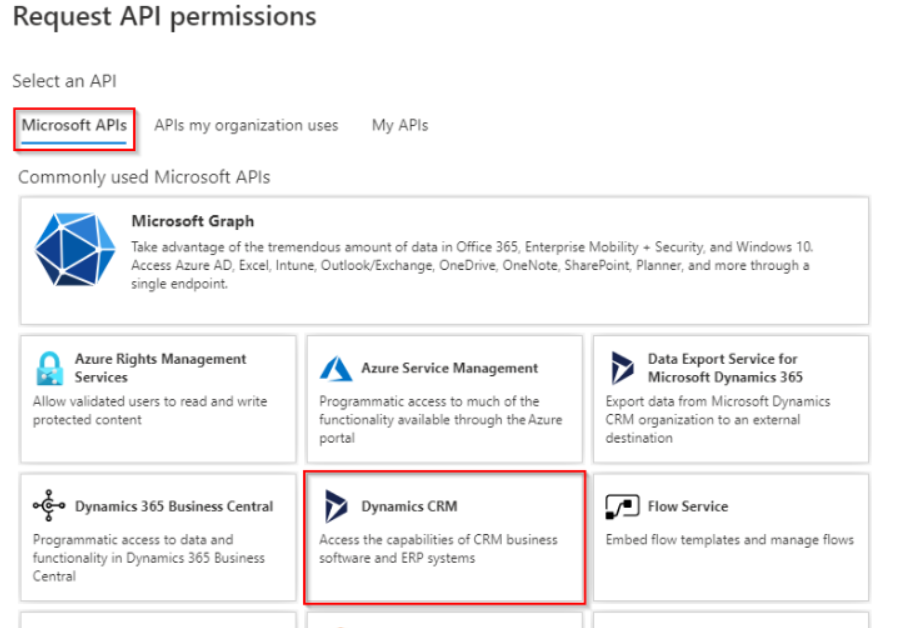Click text 'Export data from Microsoft Dynamics'
The width and height of the screenshot is (906, 628).
click(718, 401)
